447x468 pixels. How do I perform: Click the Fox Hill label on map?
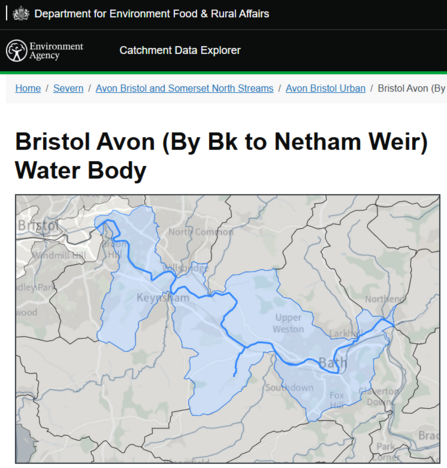pyautogui.click(x=336, y=400)
